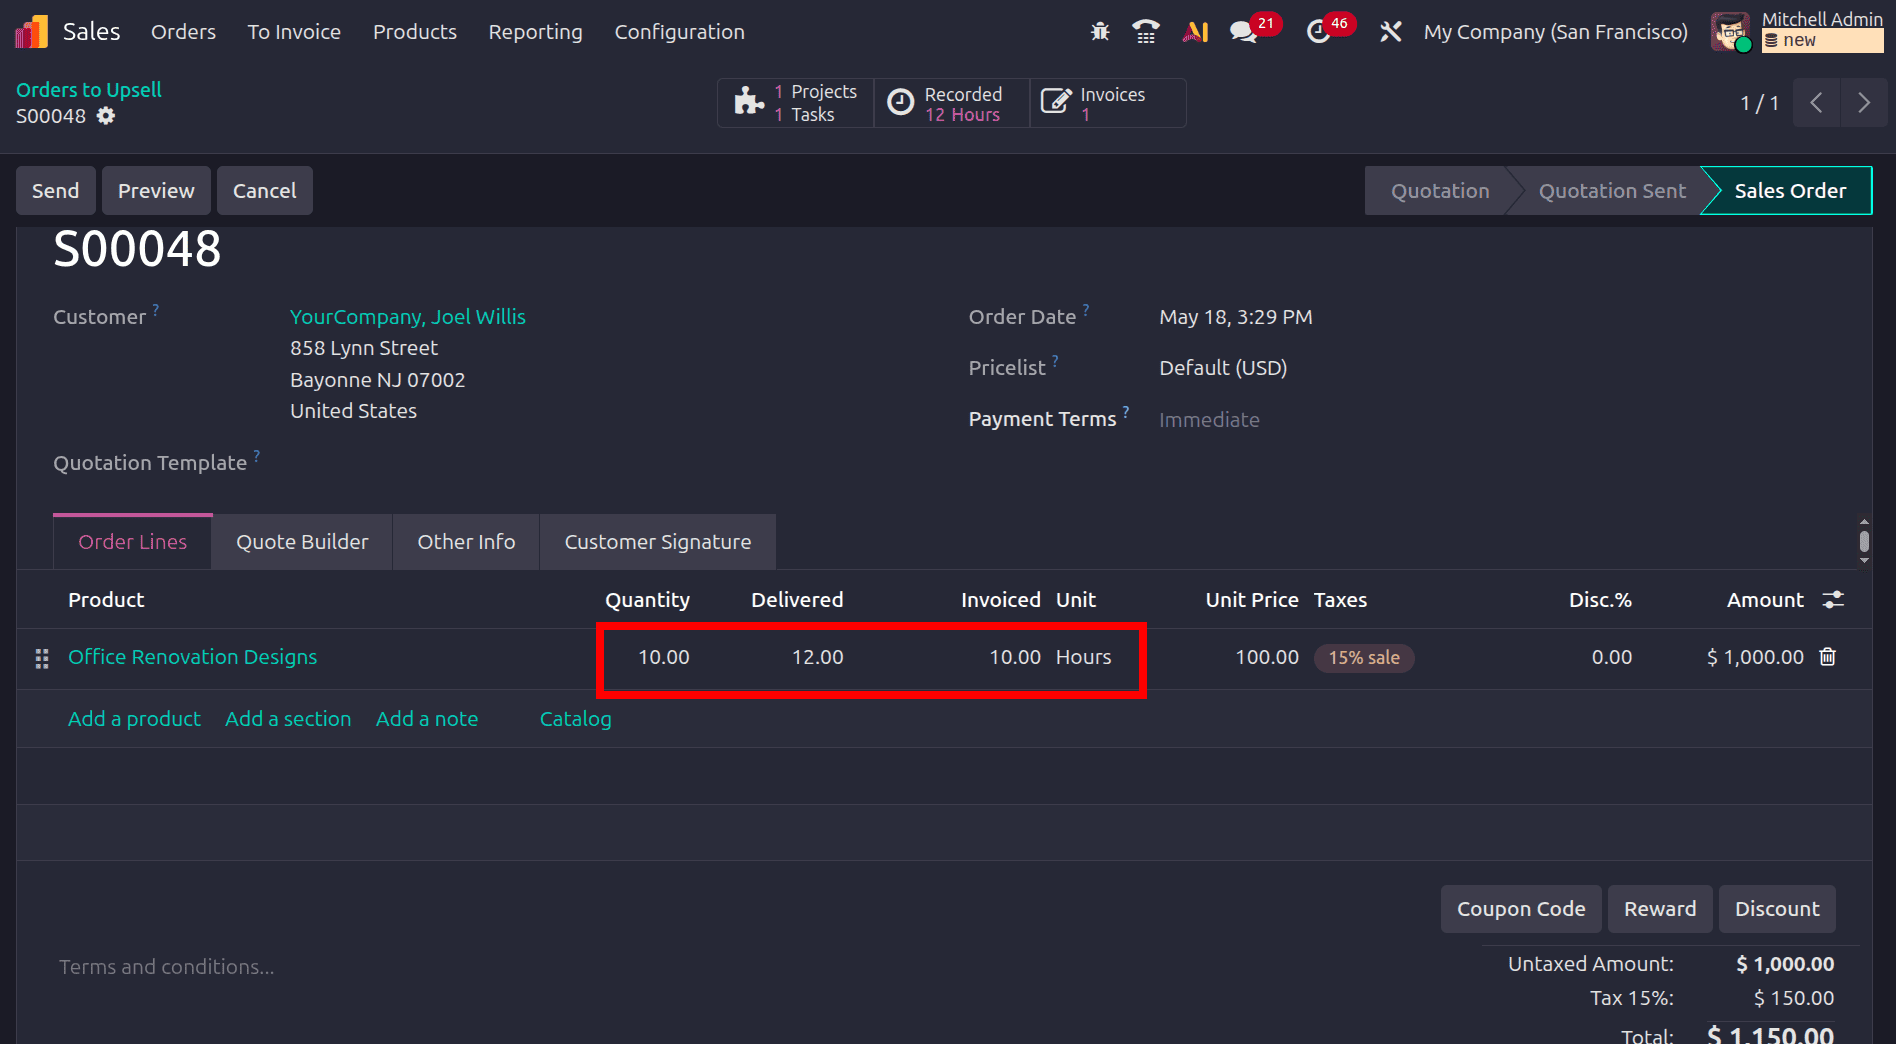
Task: Go to previous record arrow
Action: pyautogui.click(x=1816, y=103)
